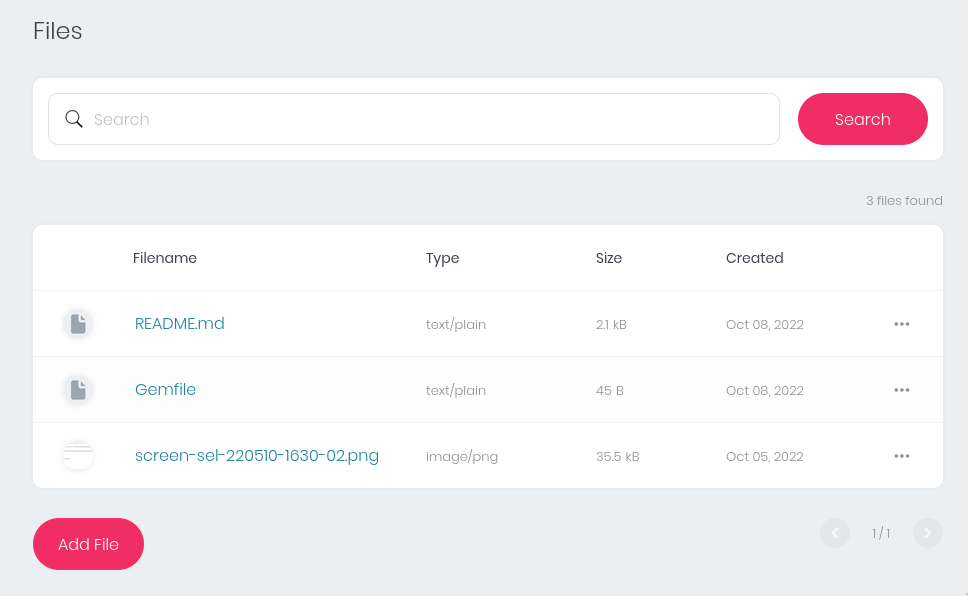Click the magnifying glass icon in search box

(x=74, y=119)
